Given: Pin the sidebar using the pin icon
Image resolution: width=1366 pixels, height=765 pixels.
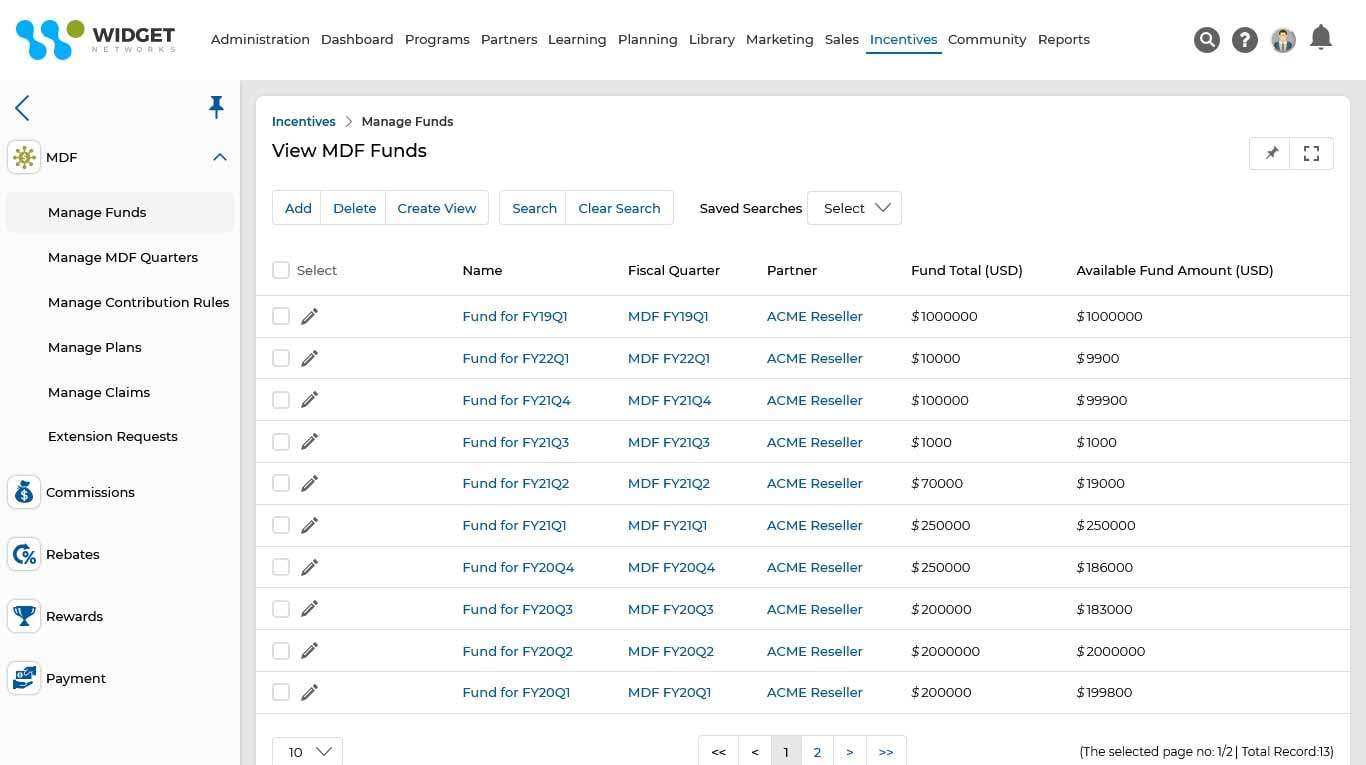Looking at the screenshot, I should pyautogui.click(x=216, y=107).
